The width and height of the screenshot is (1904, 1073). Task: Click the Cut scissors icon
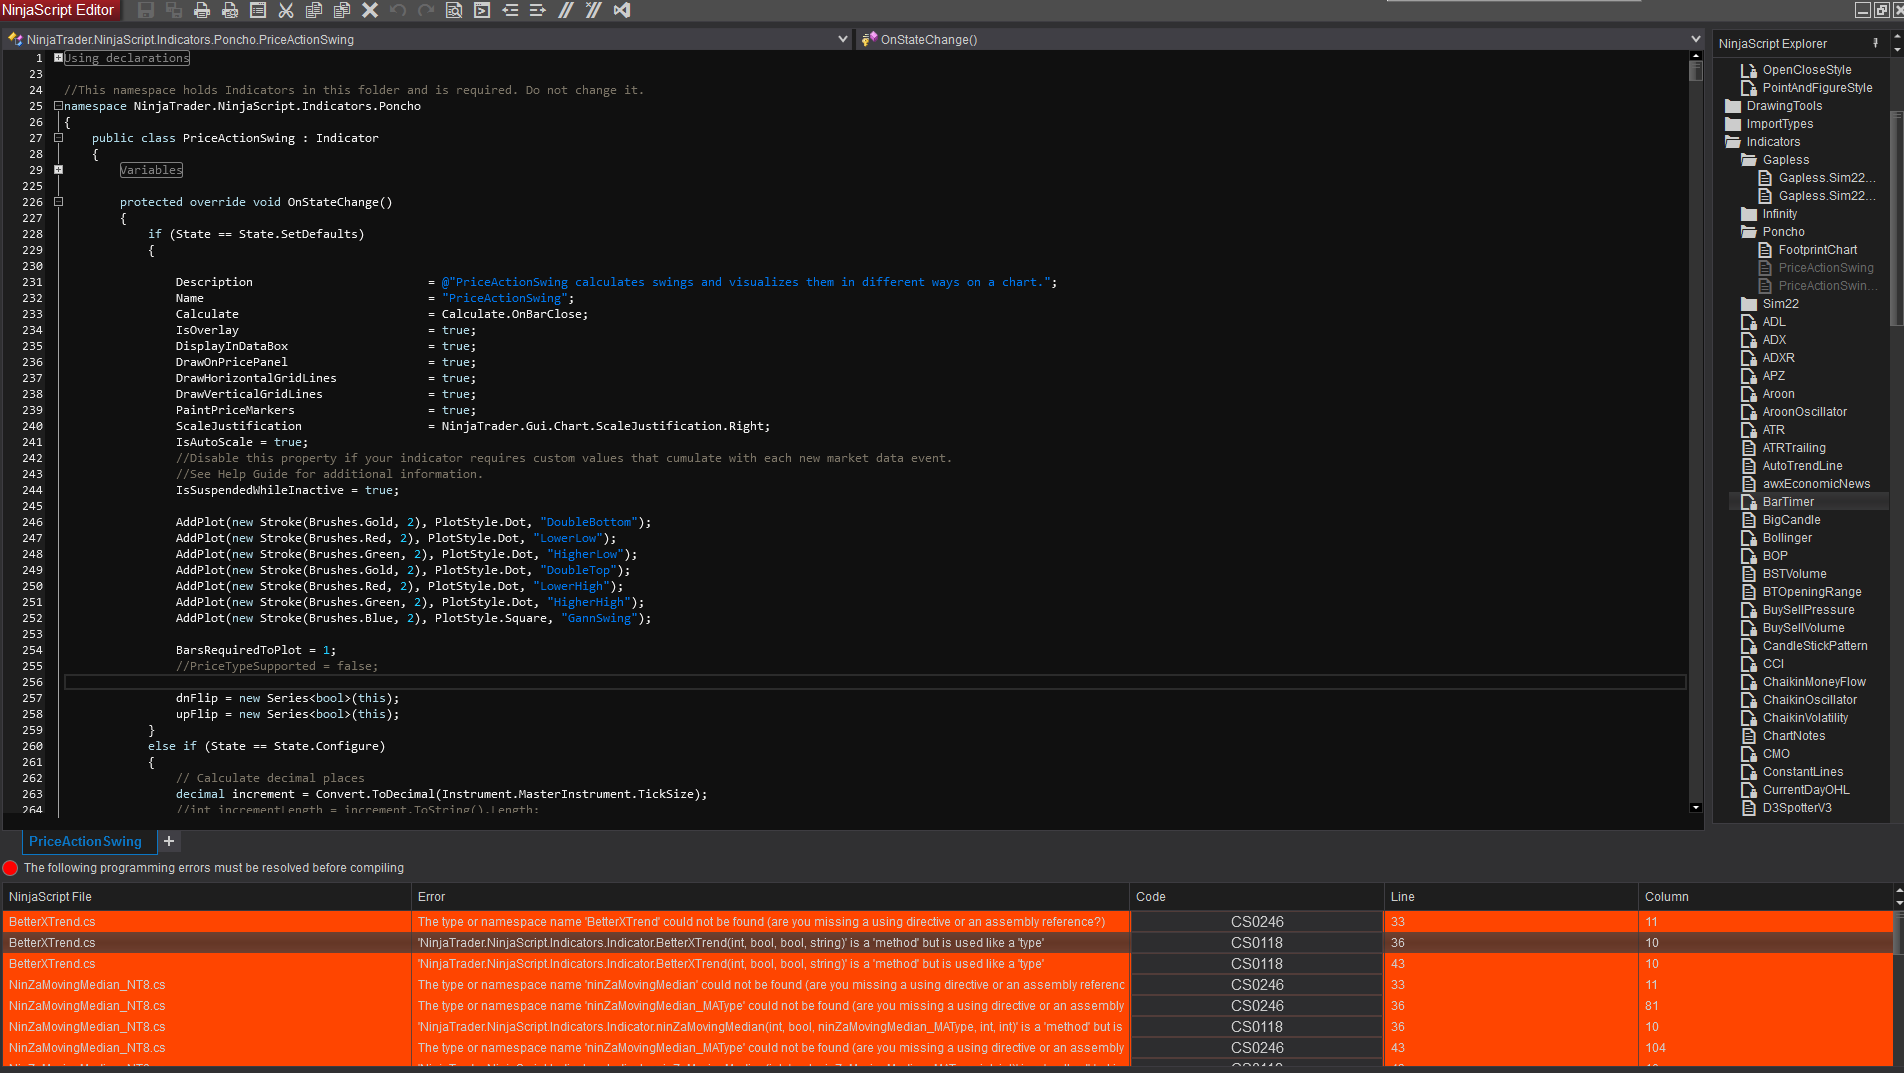pyautogui.click(x=286, y=10)
